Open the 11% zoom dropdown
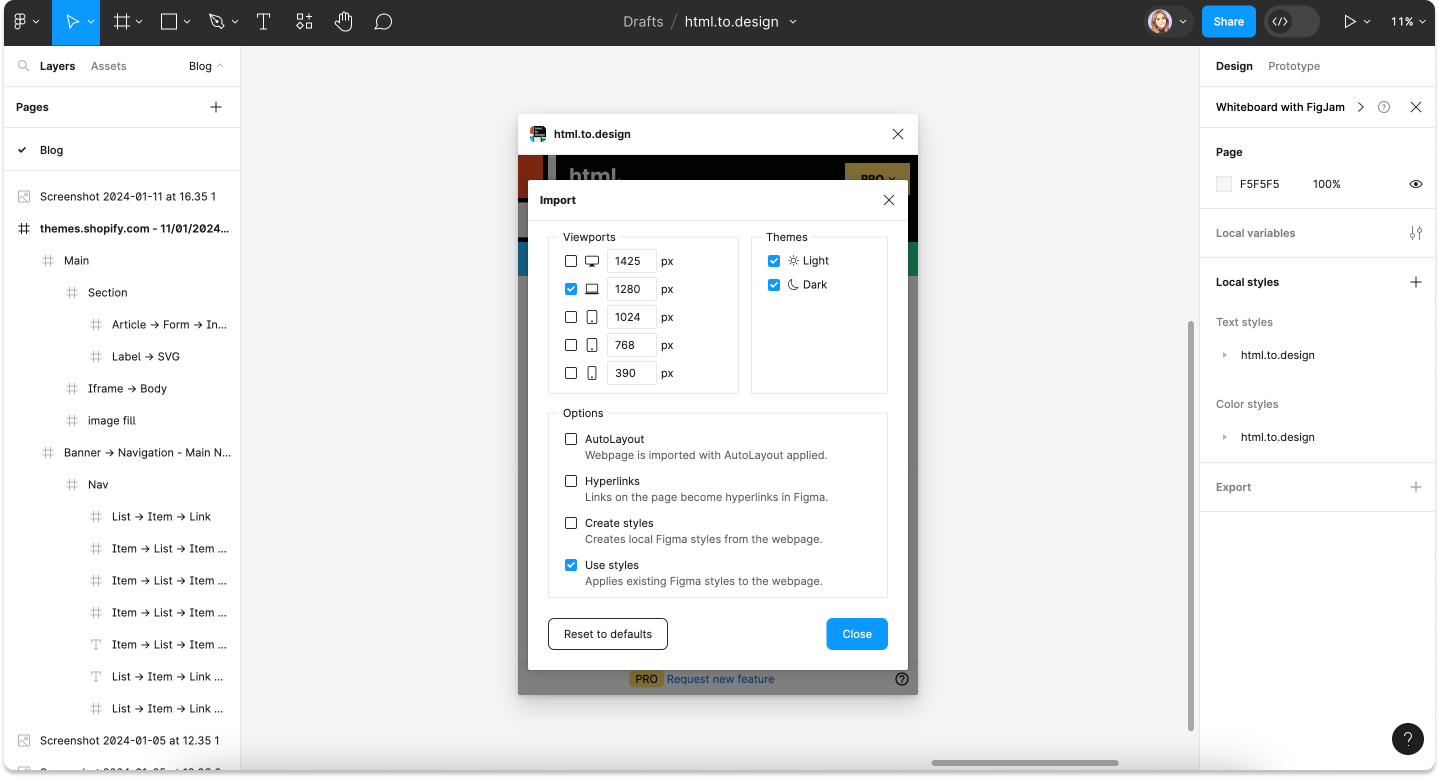 tap(1407, 21)
